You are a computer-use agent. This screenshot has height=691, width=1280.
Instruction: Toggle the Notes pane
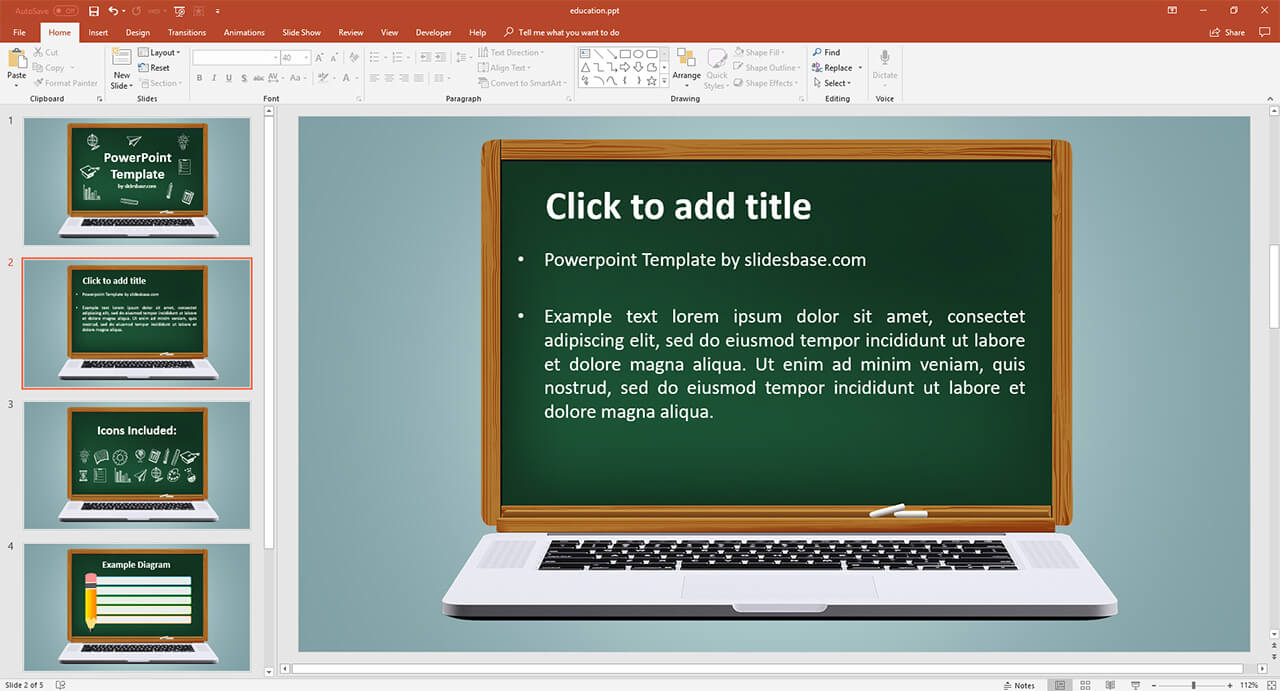tap(1018, 685)
